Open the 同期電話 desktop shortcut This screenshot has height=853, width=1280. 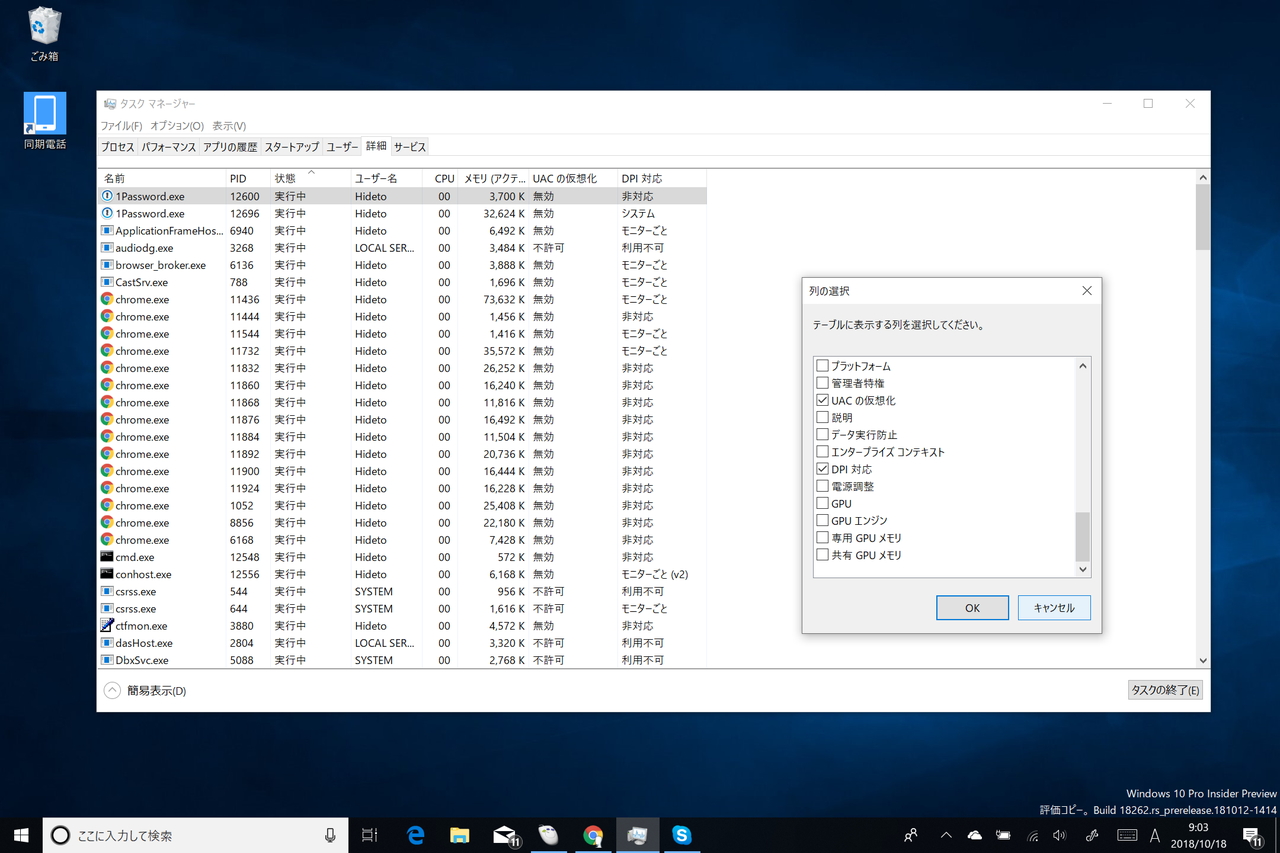point(45,122)
